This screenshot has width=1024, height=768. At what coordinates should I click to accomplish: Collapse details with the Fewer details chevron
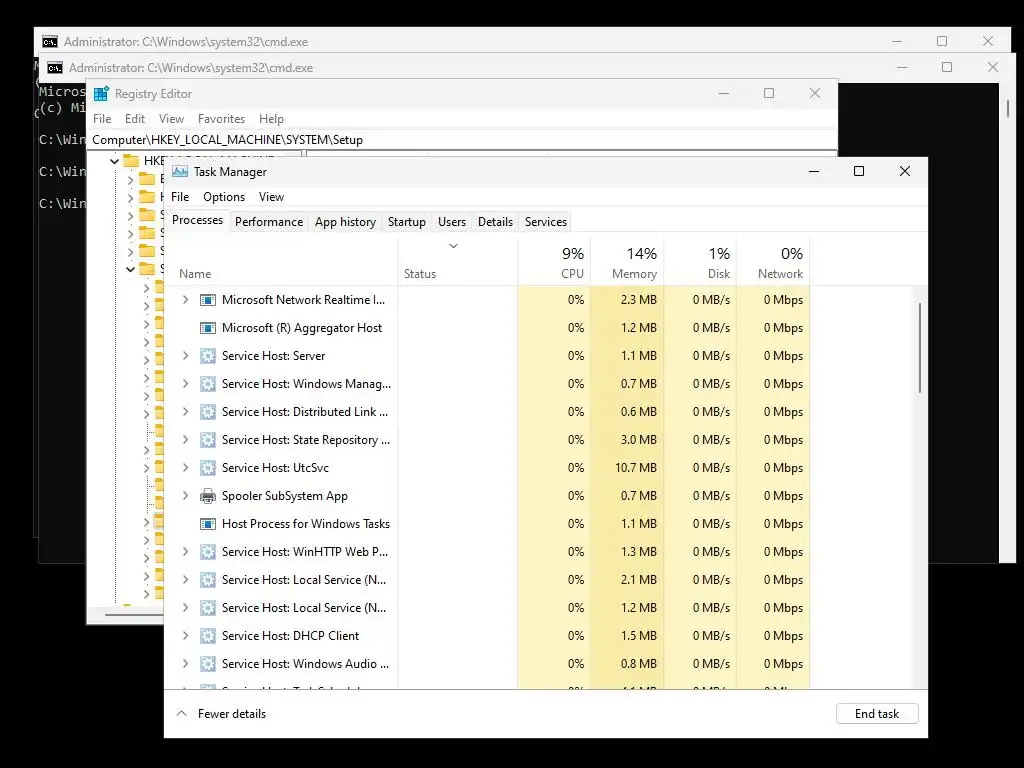pos(182,714)
